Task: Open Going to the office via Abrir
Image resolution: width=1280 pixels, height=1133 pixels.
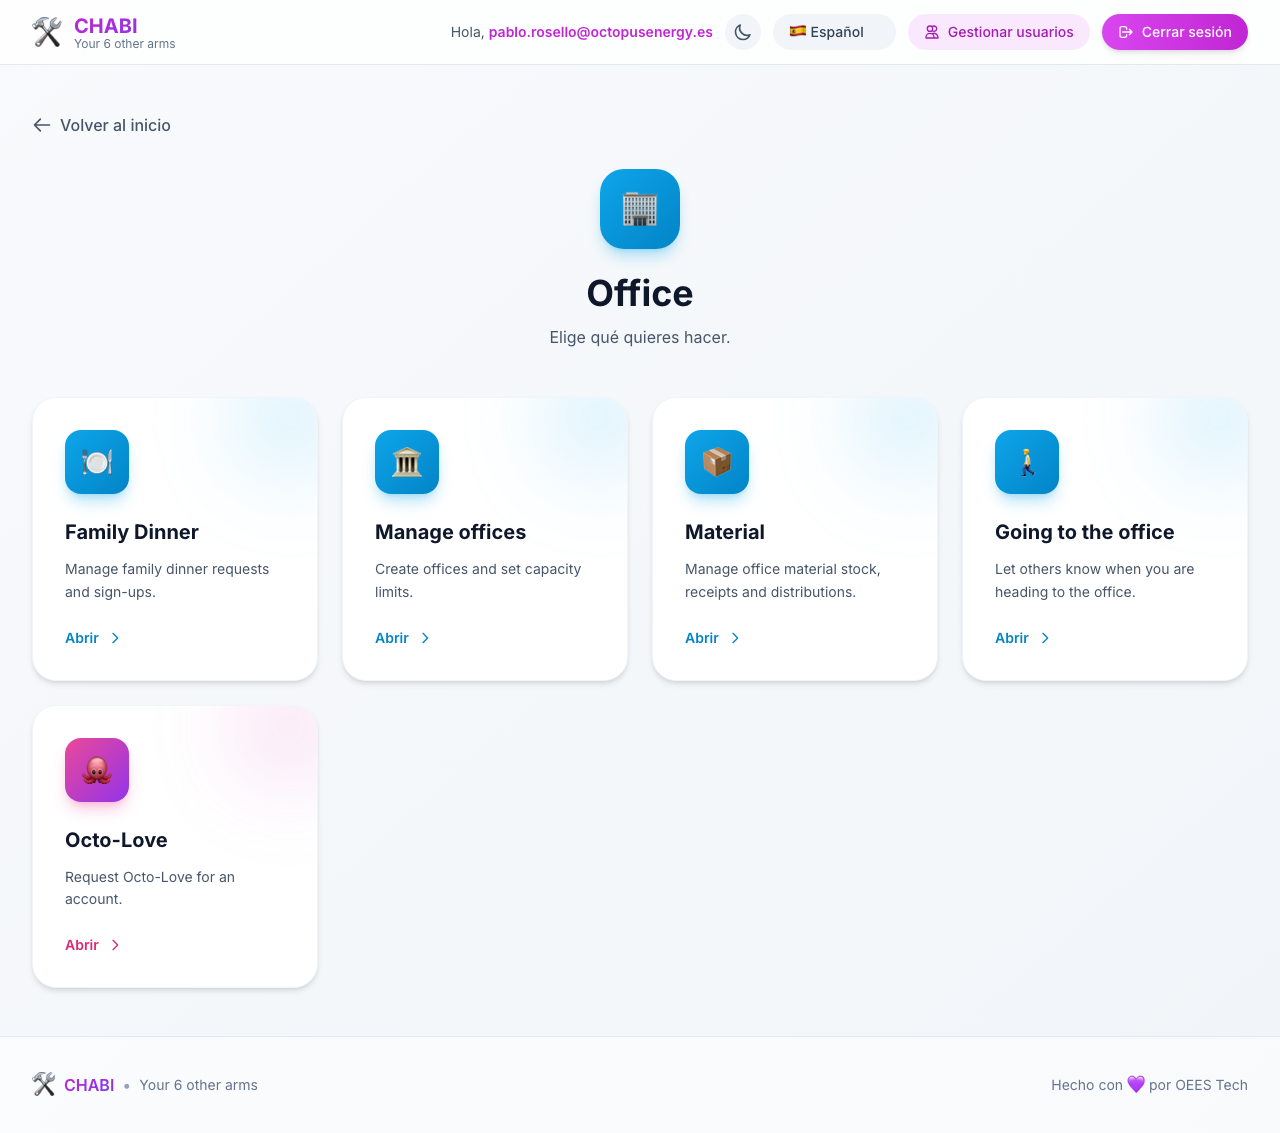Action: (1023, 638)
